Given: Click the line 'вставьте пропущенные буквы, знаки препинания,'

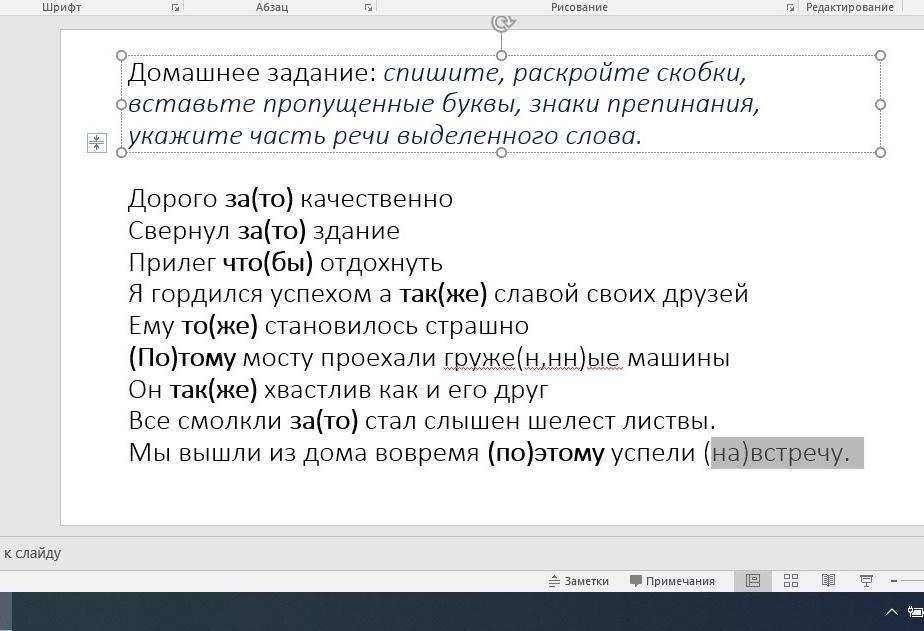Looking at the screenshot, I should 444,104.
